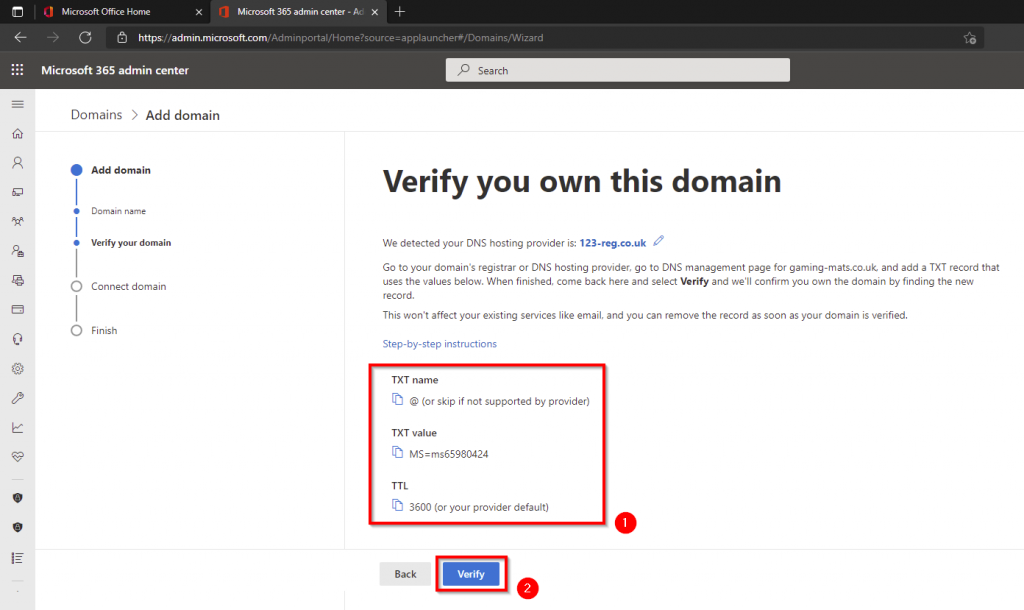Edit detected DNS provider pencil icon
This screenshot has width=1024, height=610.
(658, 241)
